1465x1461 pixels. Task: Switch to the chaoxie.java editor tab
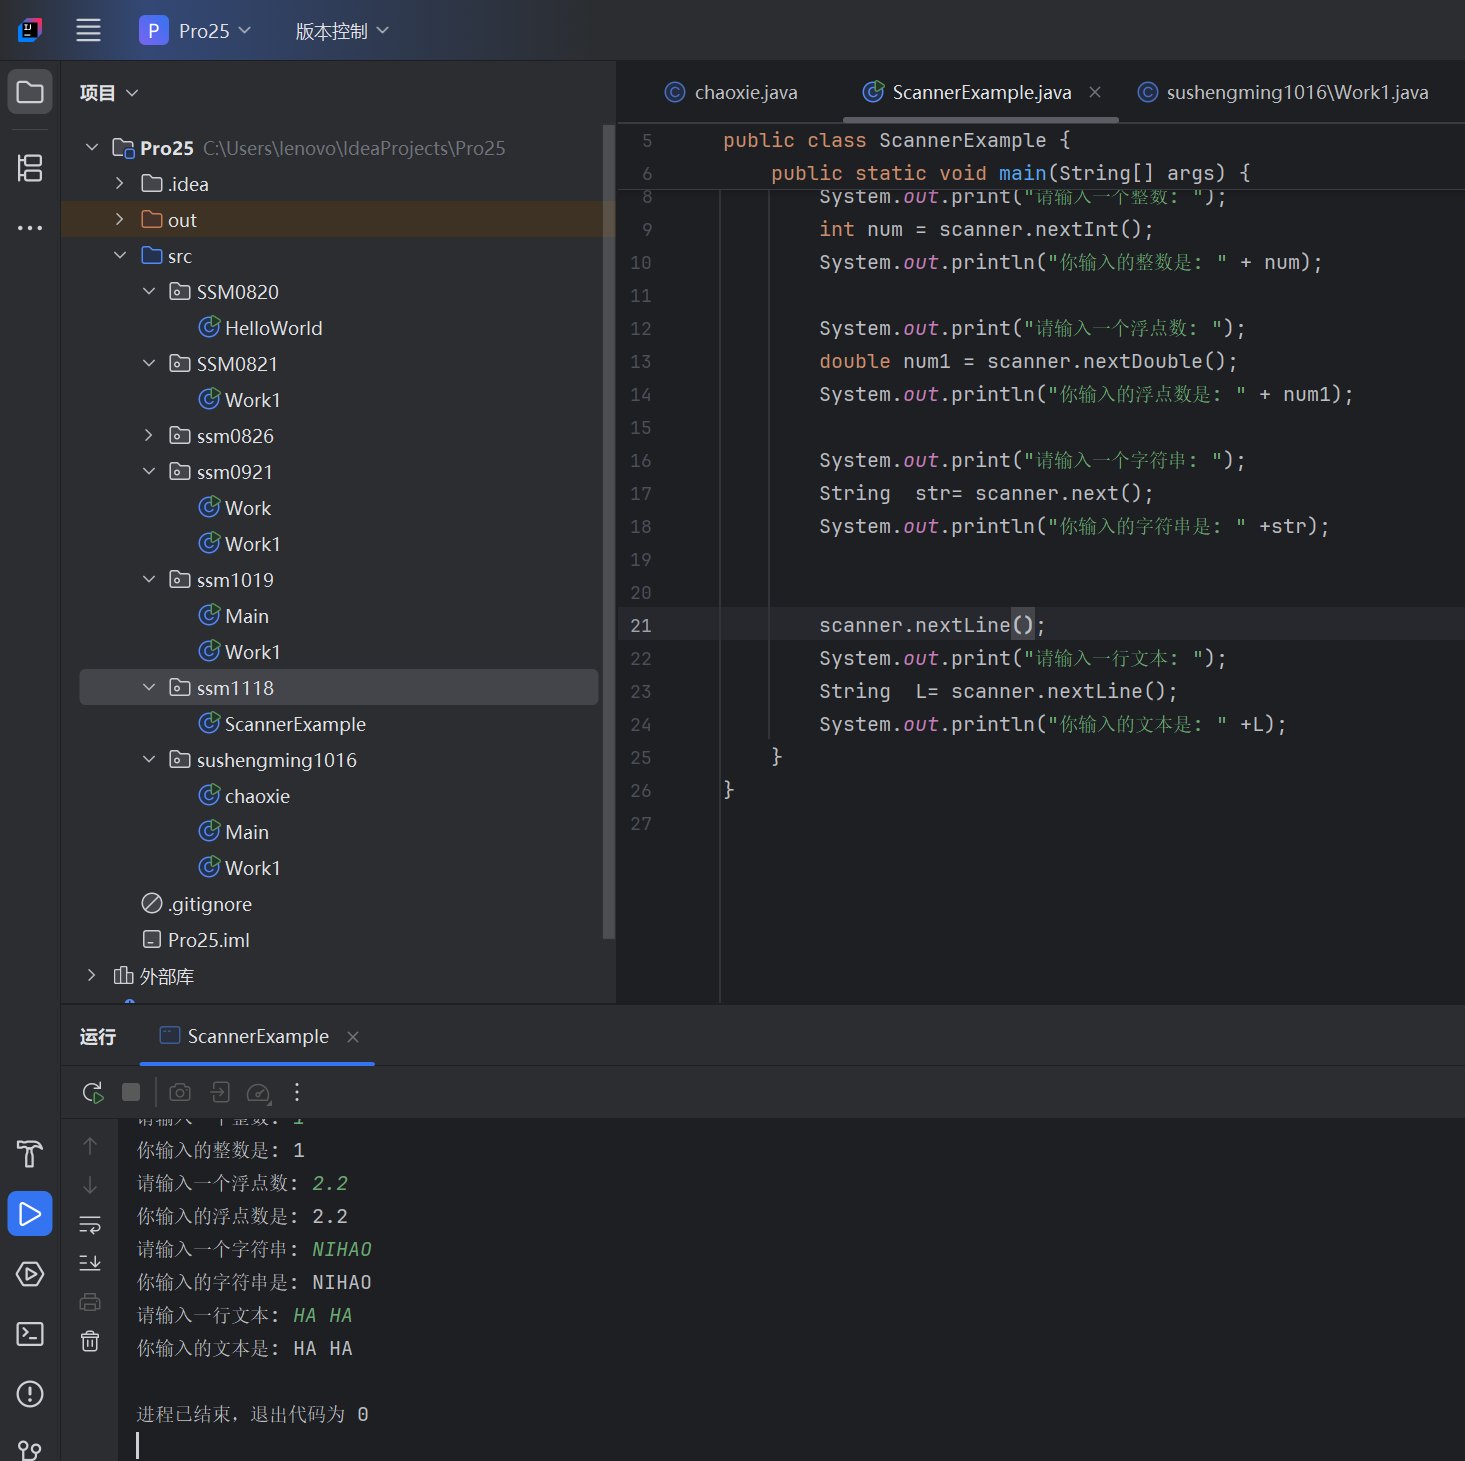tap(732, 92)
